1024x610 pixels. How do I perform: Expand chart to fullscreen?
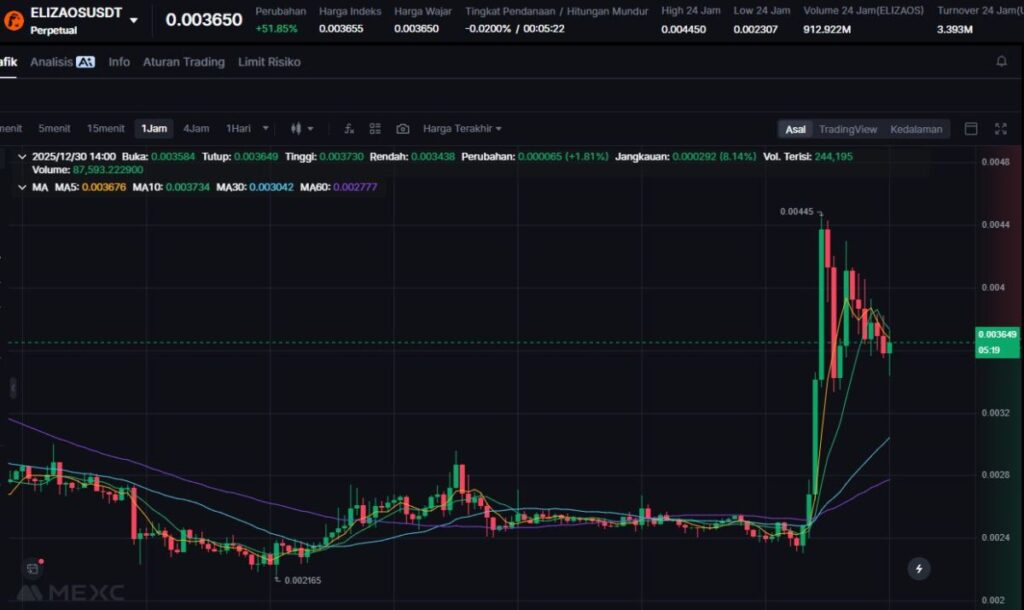click(1000, 129)
